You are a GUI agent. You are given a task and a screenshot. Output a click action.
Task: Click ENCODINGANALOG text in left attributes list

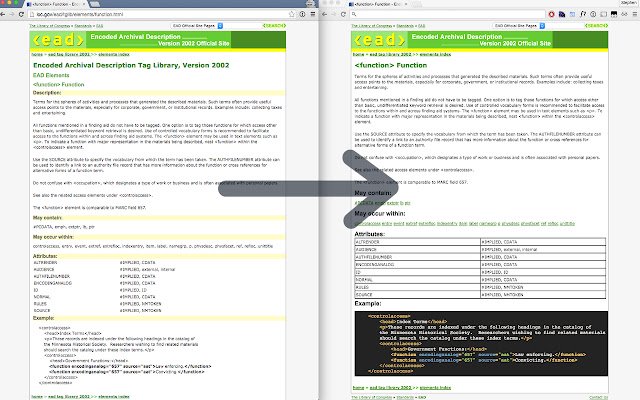tap(53, 283)
